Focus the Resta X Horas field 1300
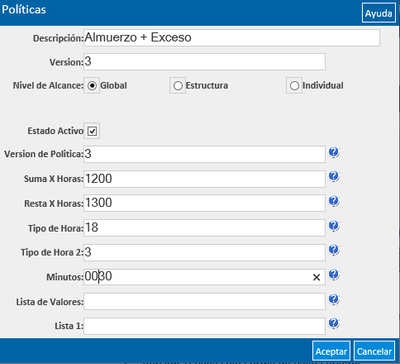Viewport: 400px width, 364px height. (x=204, y=203)
